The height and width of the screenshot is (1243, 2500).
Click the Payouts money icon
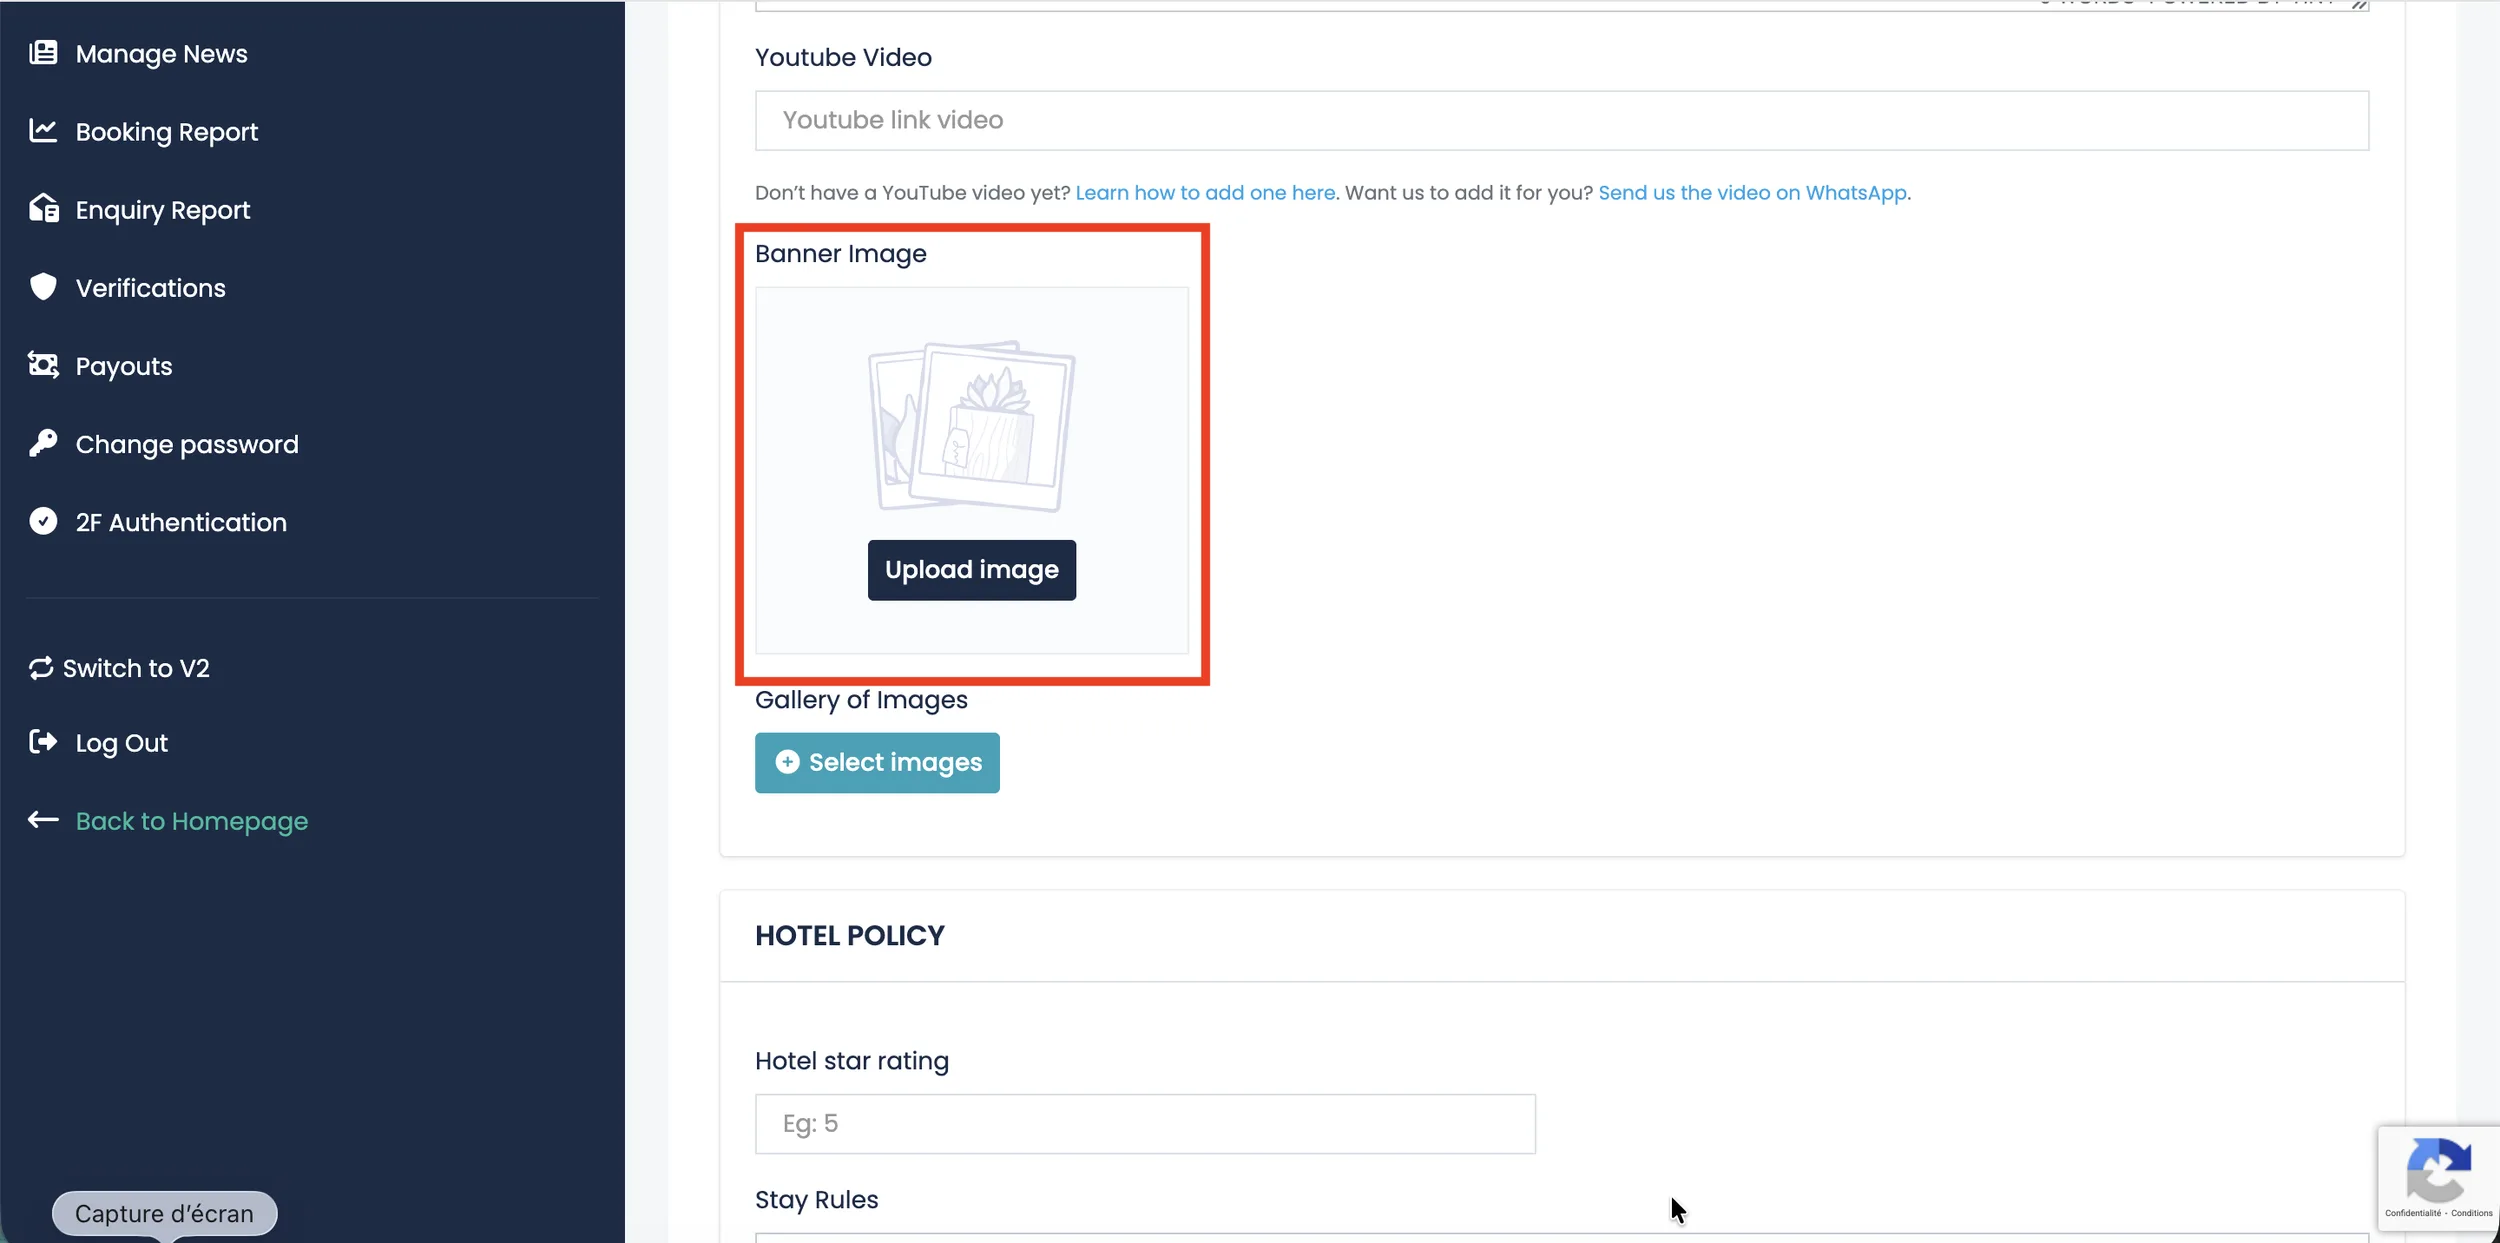(x=43, y=365)
